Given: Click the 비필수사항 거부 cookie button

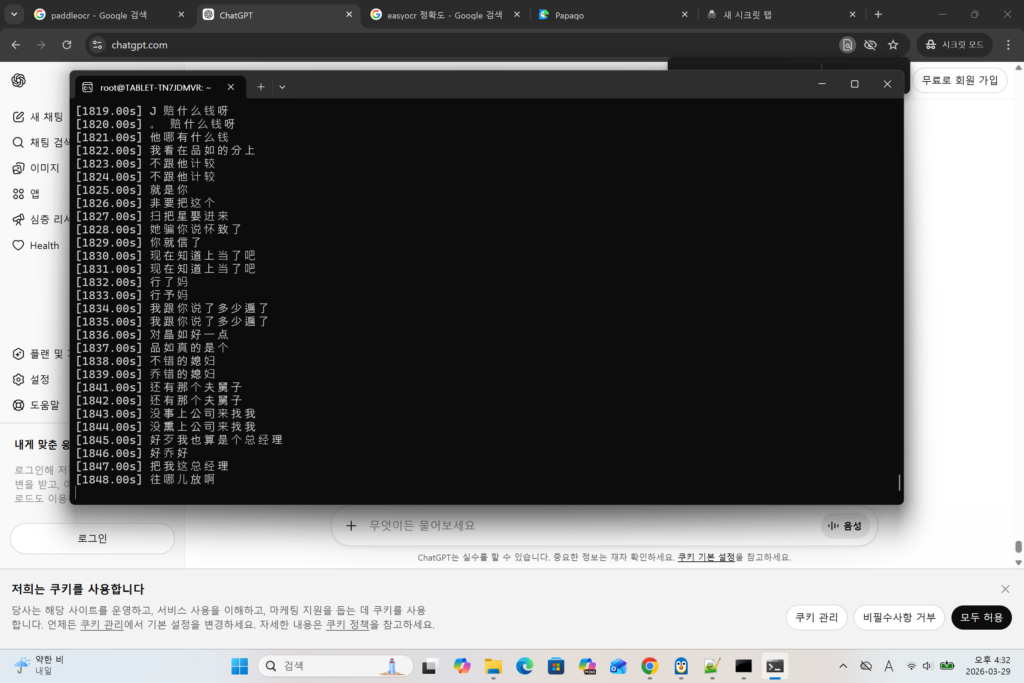Looking at the screenshot, I should click(899, 617).
